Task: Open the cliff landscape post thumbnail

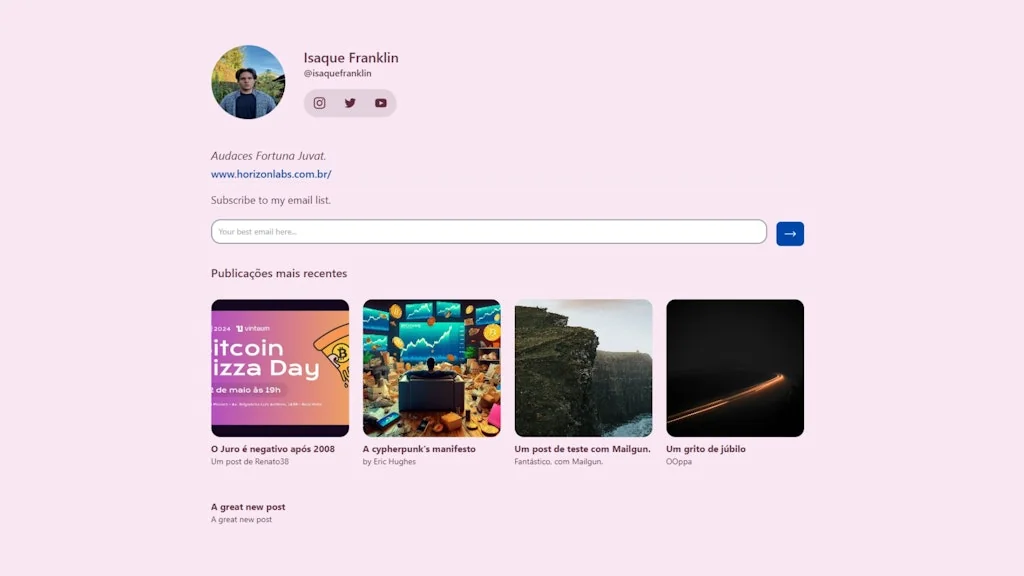Action: (x=583, y=368)
